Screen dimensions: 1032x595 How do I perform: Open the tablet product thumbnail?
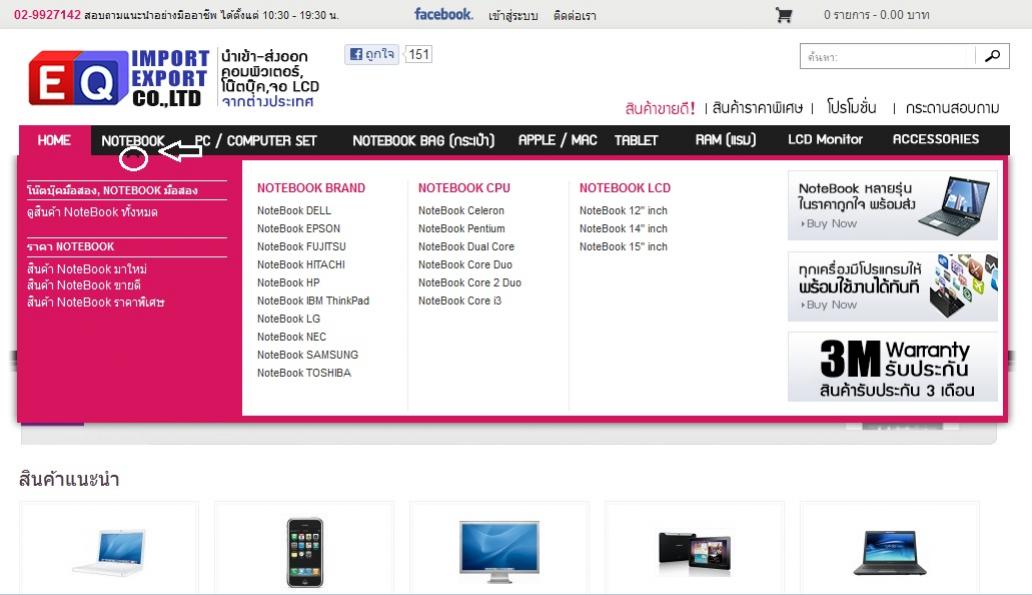pos(694,552)
